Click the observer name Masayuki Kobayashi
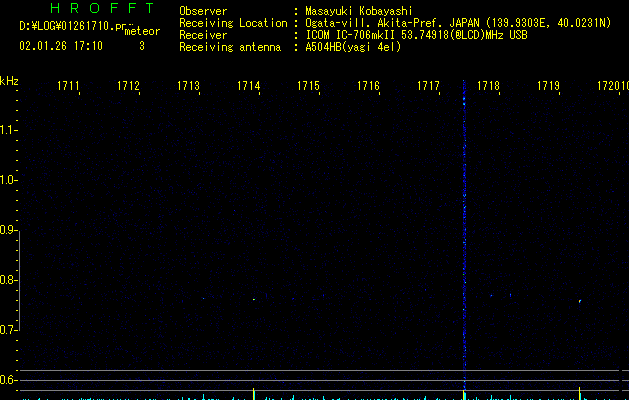Screen dimensions: 629x400 (x=359, y=11)
